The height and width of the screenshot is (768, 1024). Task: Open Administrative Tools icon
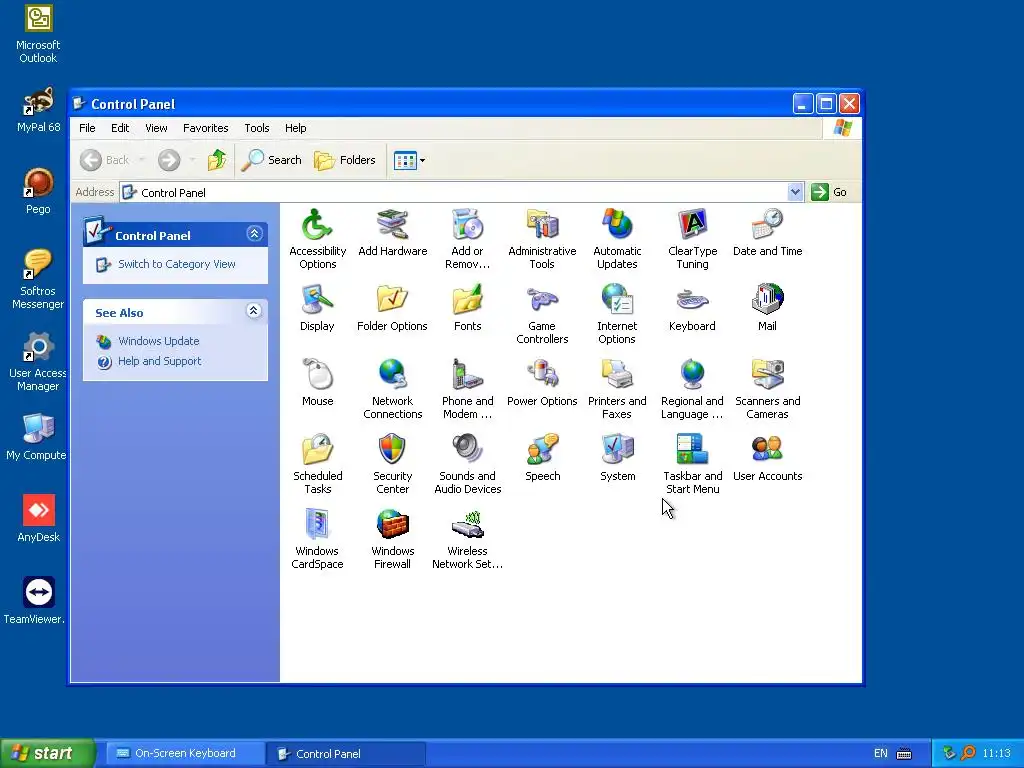click(x=542, y=238)
